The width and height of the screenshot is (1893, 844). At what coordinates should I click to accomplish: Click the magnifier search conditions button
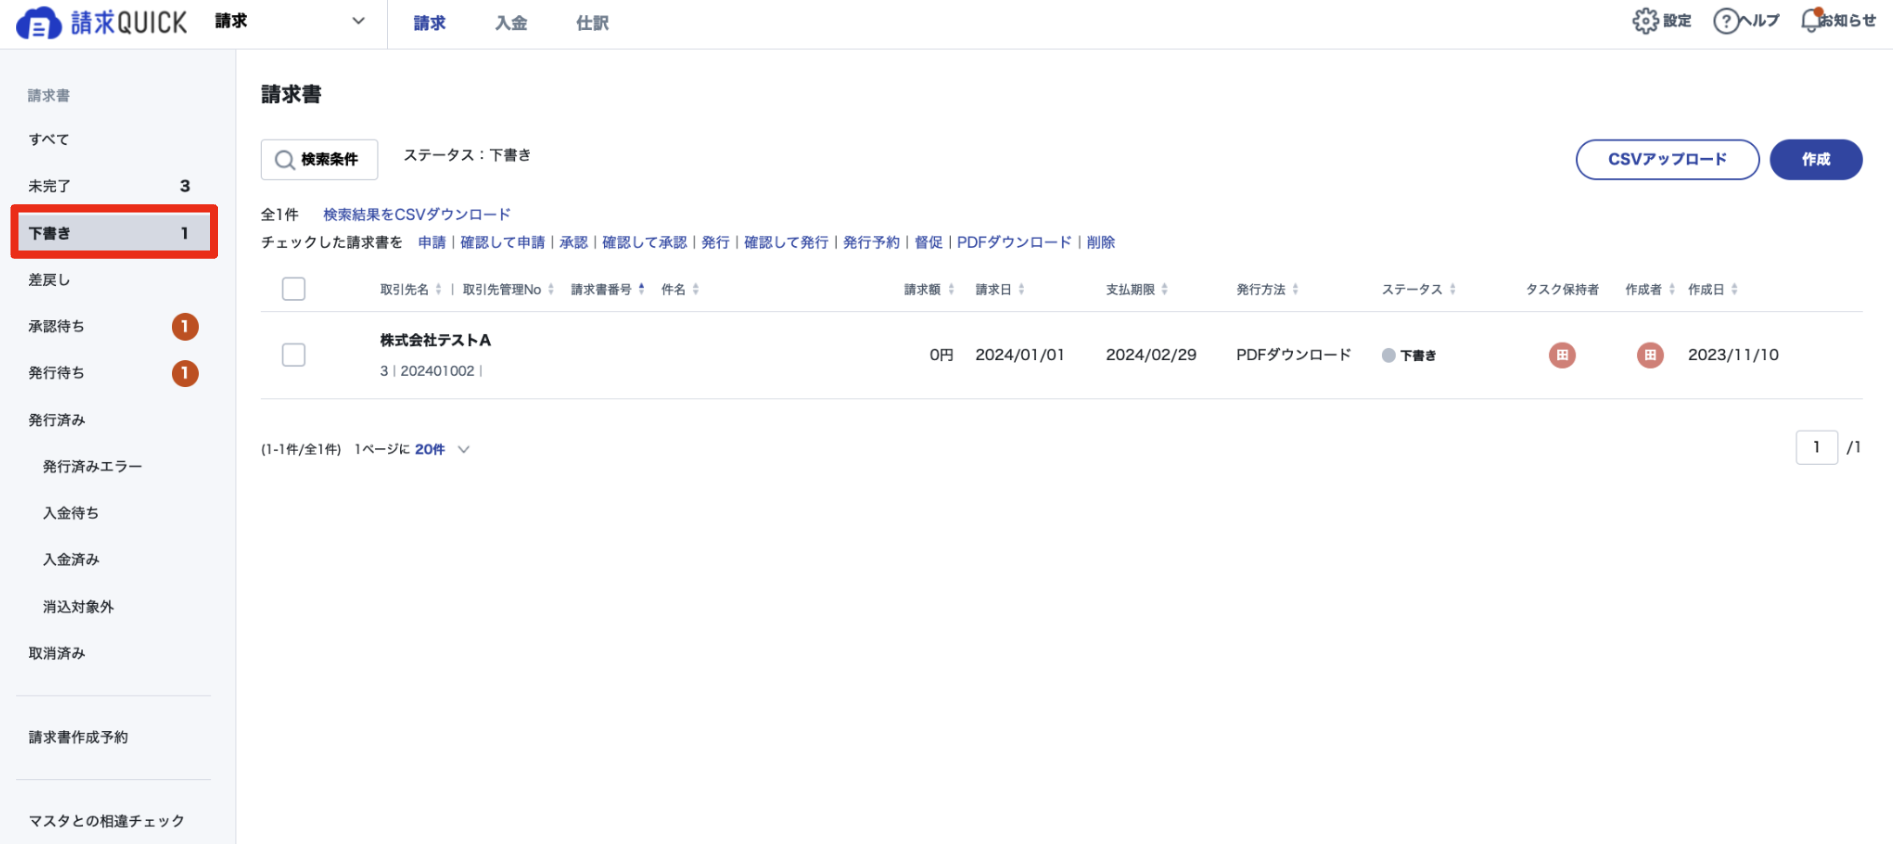point(319,159)
